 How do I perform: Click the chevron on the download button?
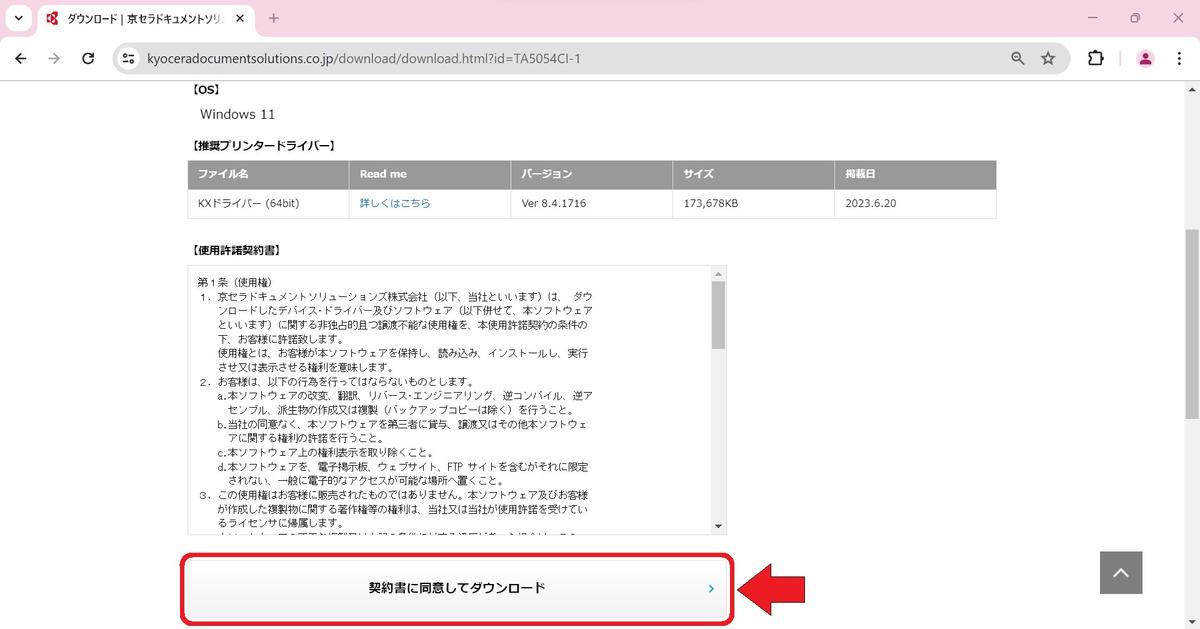[x=711, y=589]
